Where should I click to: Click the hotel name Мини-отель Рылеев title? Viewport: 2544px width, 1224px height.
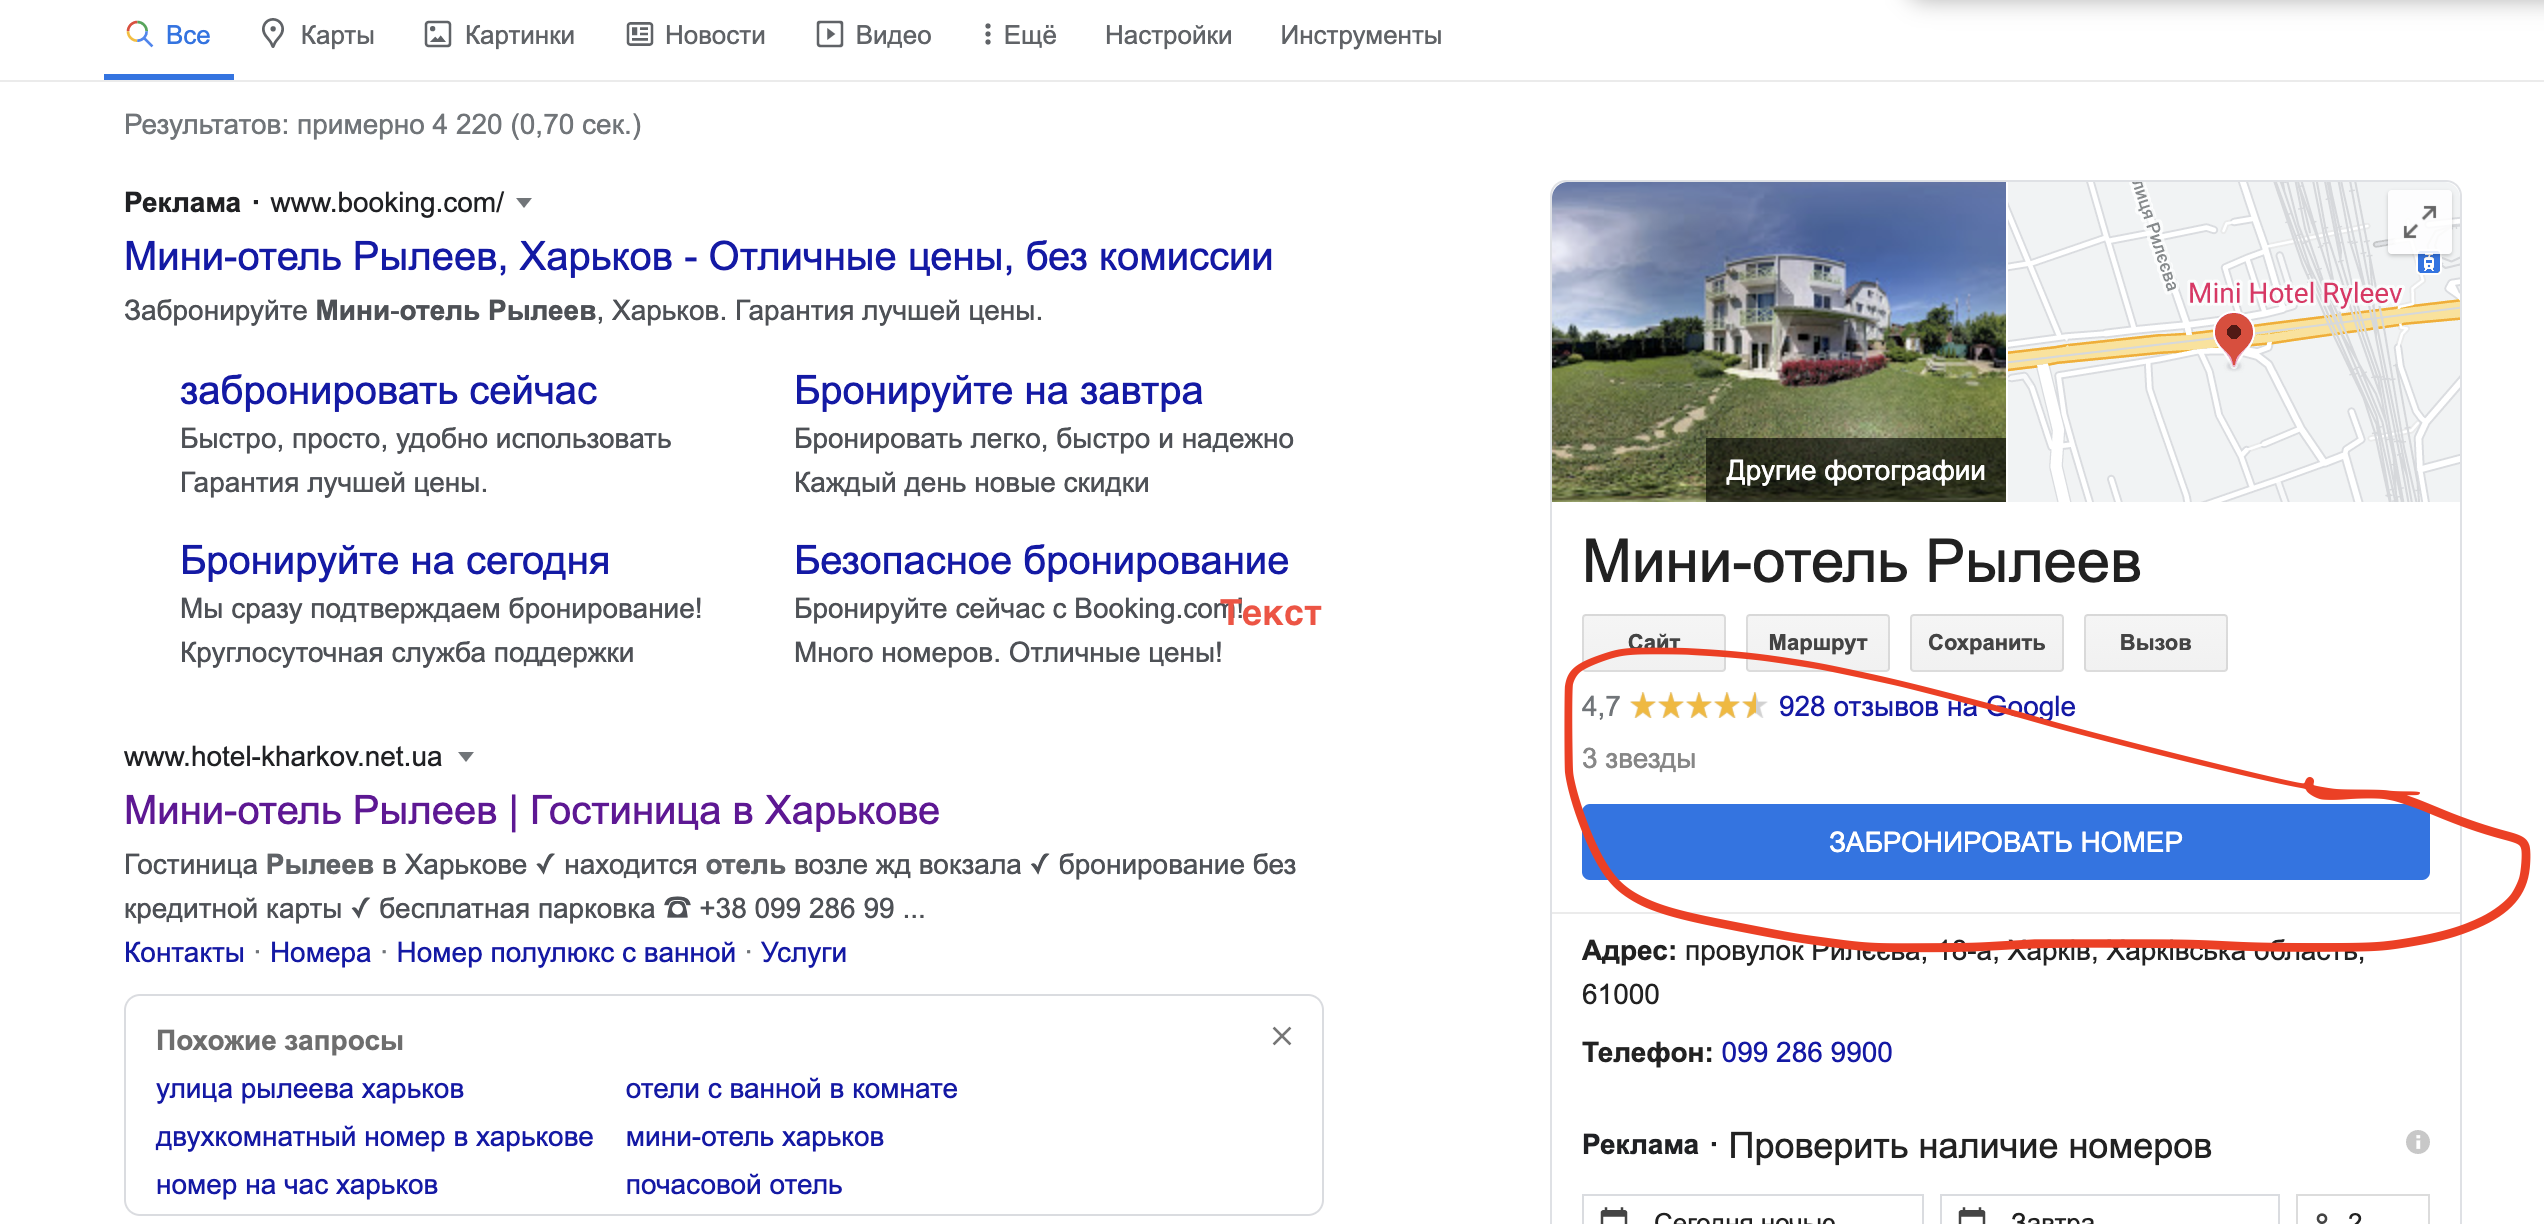[1861, 562]
